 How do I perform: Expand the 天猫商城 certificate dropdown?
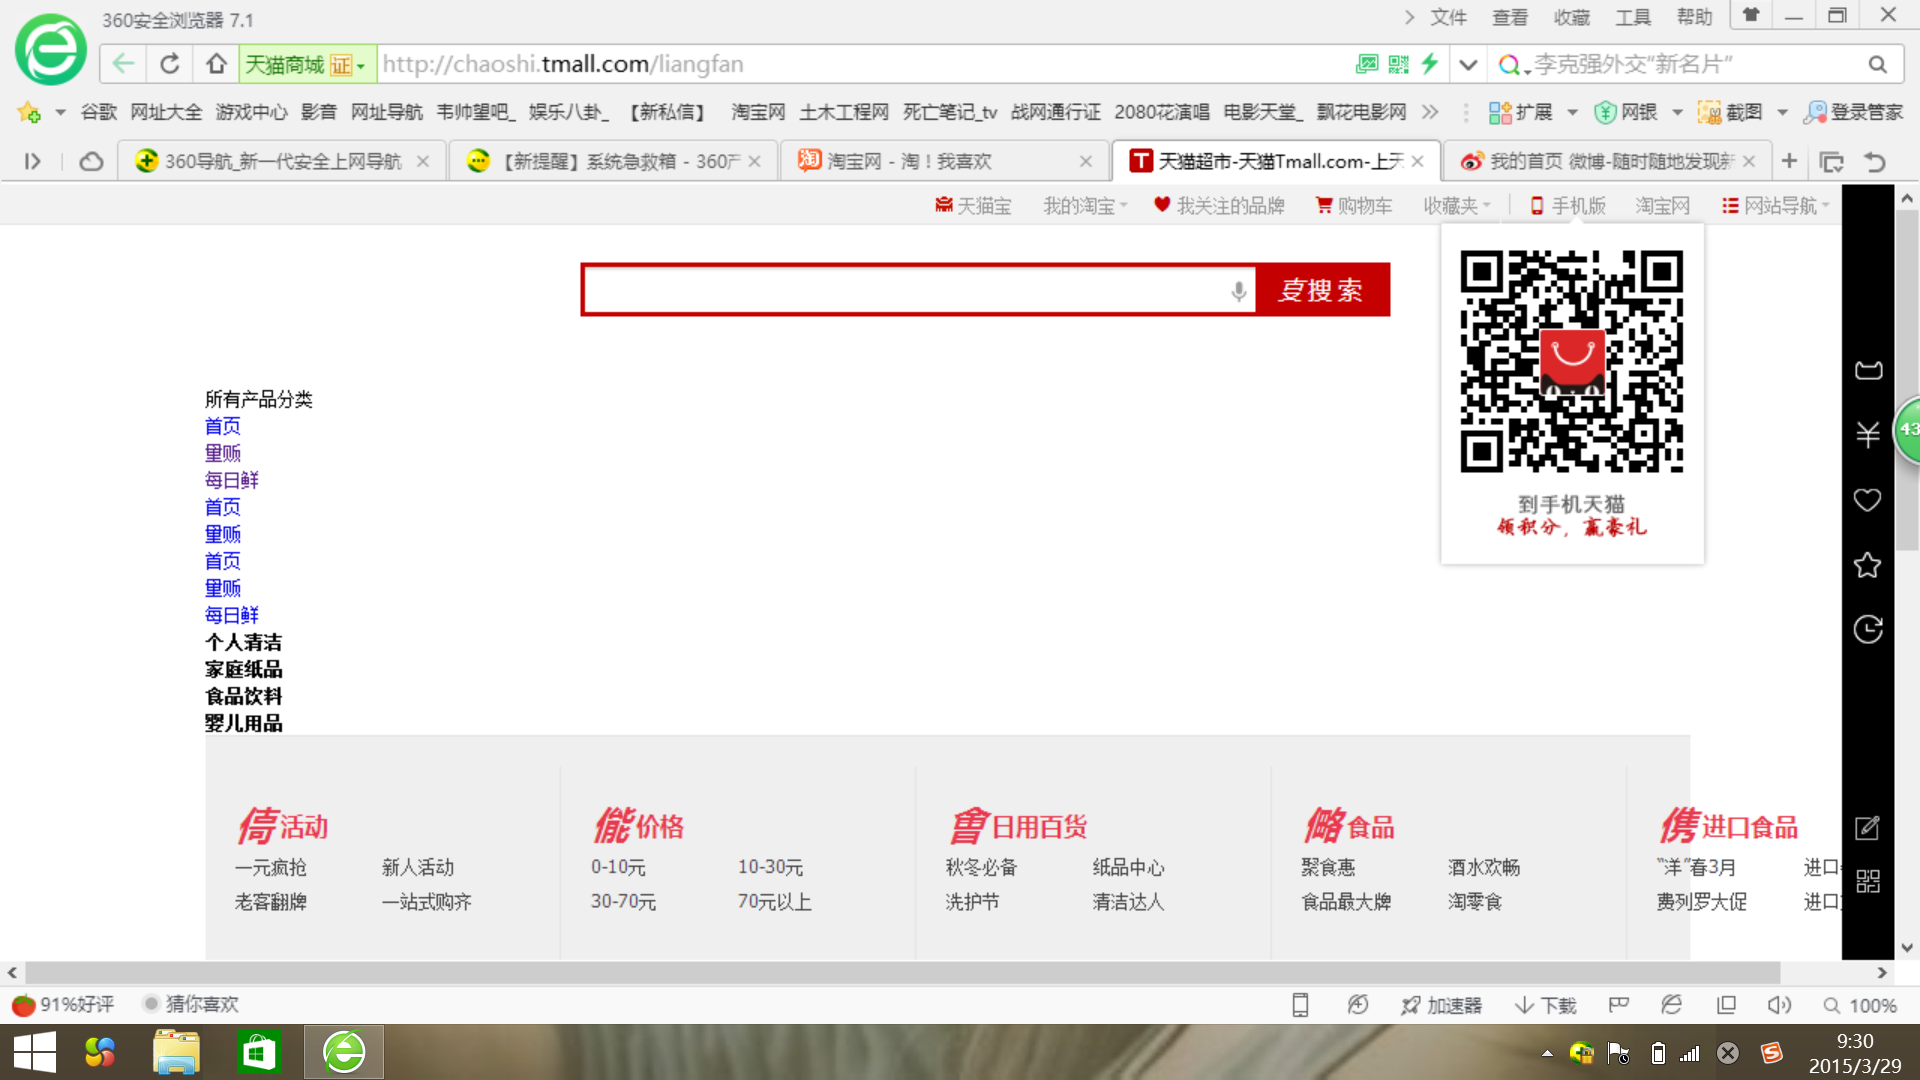(361, 66)
